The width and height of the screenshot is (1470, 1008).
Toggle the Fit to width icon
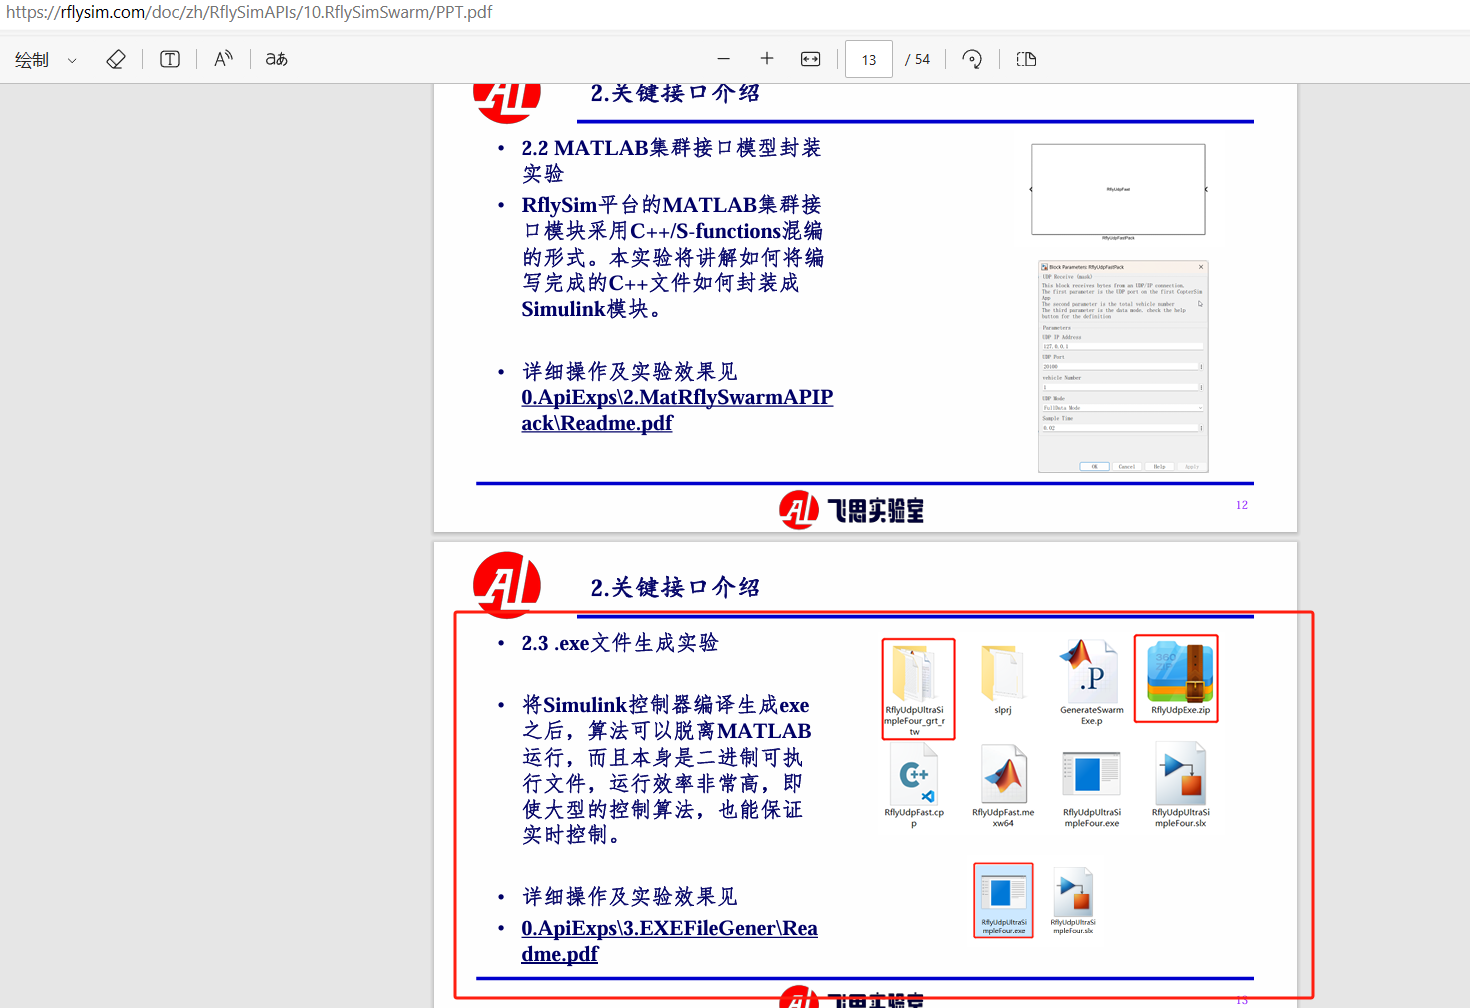tap(811, 59)
